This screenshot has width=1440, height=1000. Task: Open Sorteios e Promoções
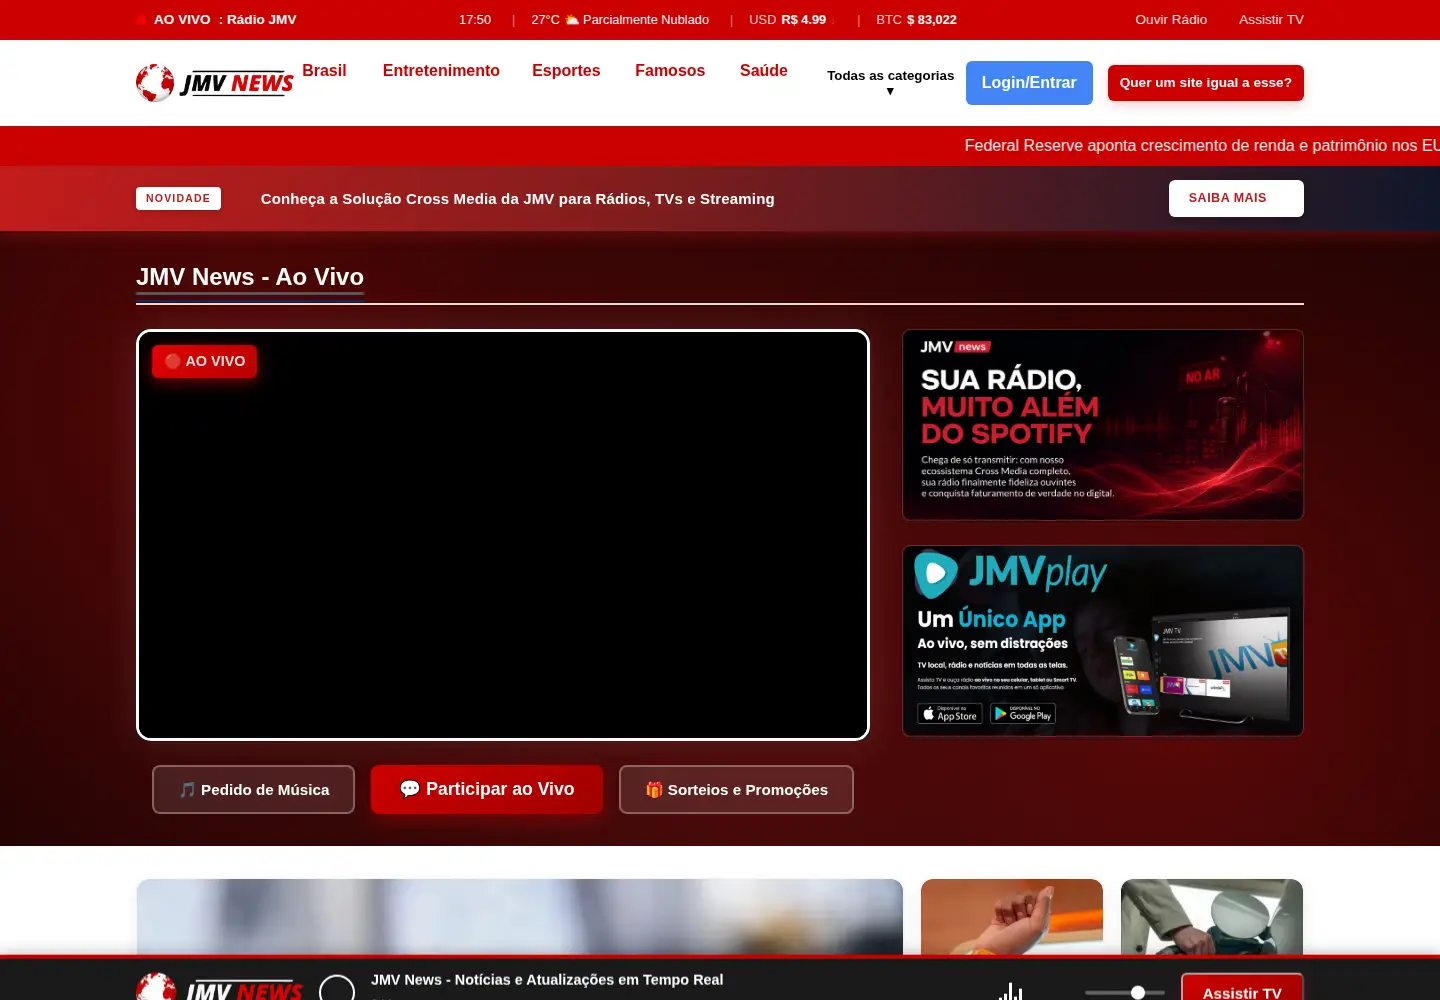click(736, 790)
